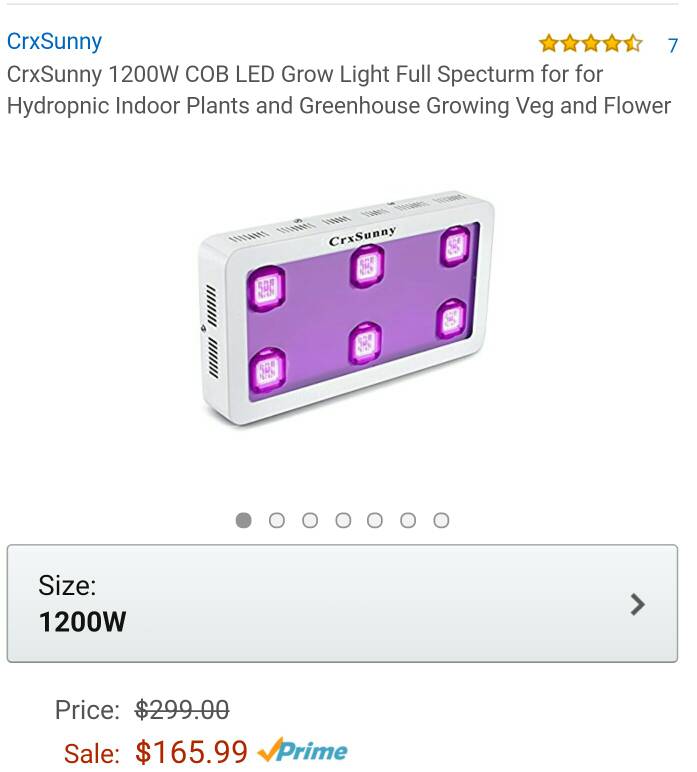
Task: Select the fourth image carousel dot
Action: pyautogui.click(x=343, y=520)
